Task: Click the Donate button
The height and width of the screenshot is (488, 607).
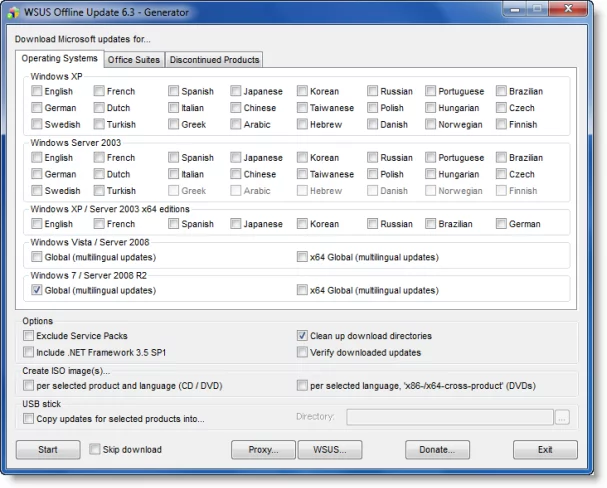Action: point(437,450)
